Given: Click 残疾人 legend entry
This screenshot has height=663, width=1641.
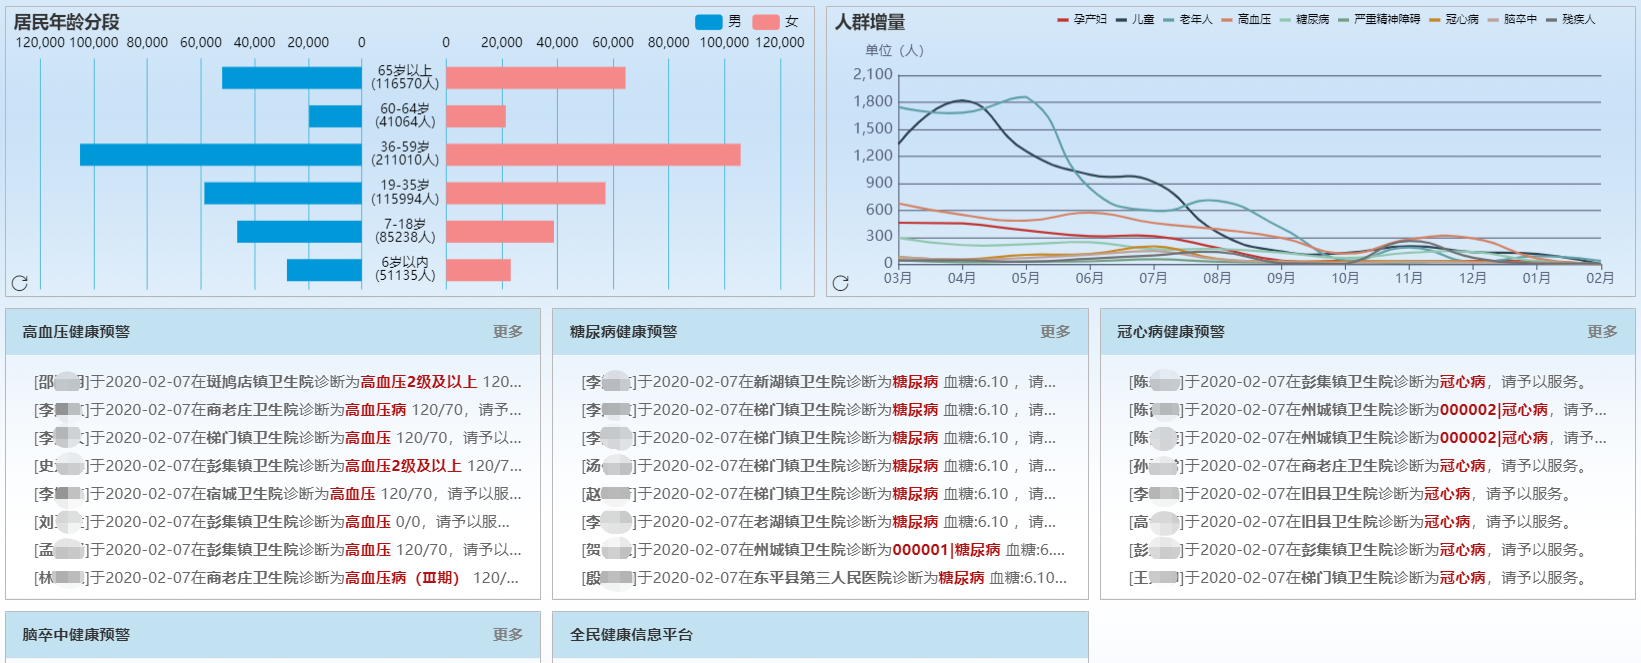Looking at the screenshot, I should point(1571,19).
